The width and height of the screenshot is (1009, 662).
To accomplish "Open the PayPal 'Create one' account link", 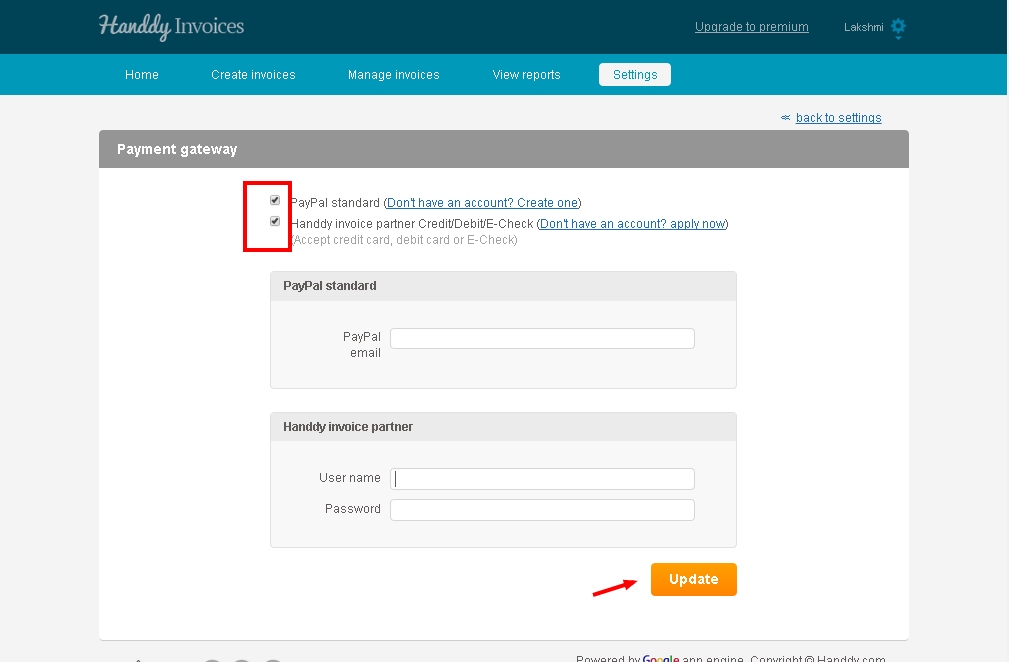I will [x=483, y=203].
